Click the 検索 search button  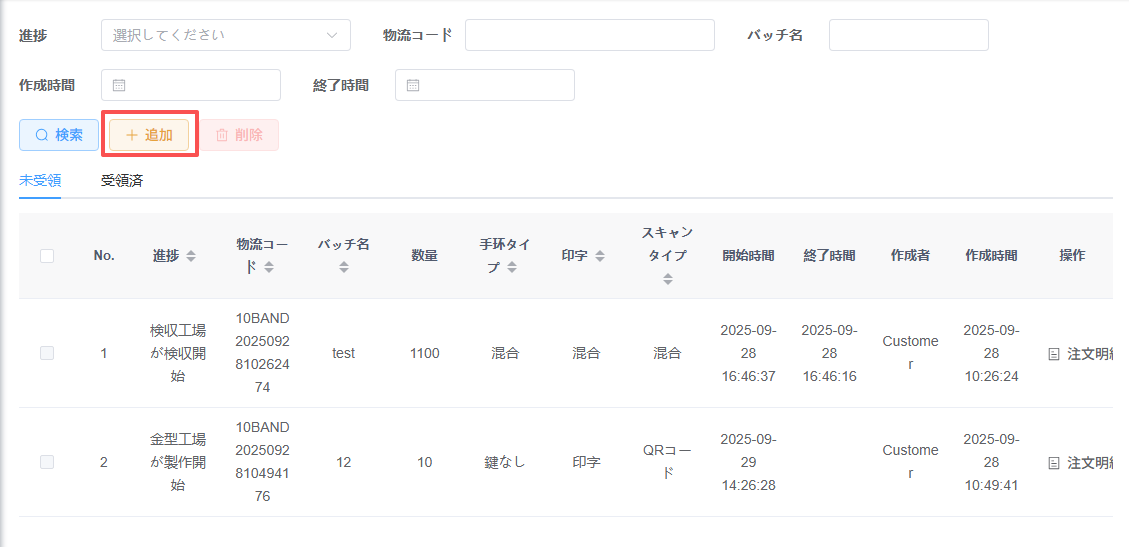point(59,135)
